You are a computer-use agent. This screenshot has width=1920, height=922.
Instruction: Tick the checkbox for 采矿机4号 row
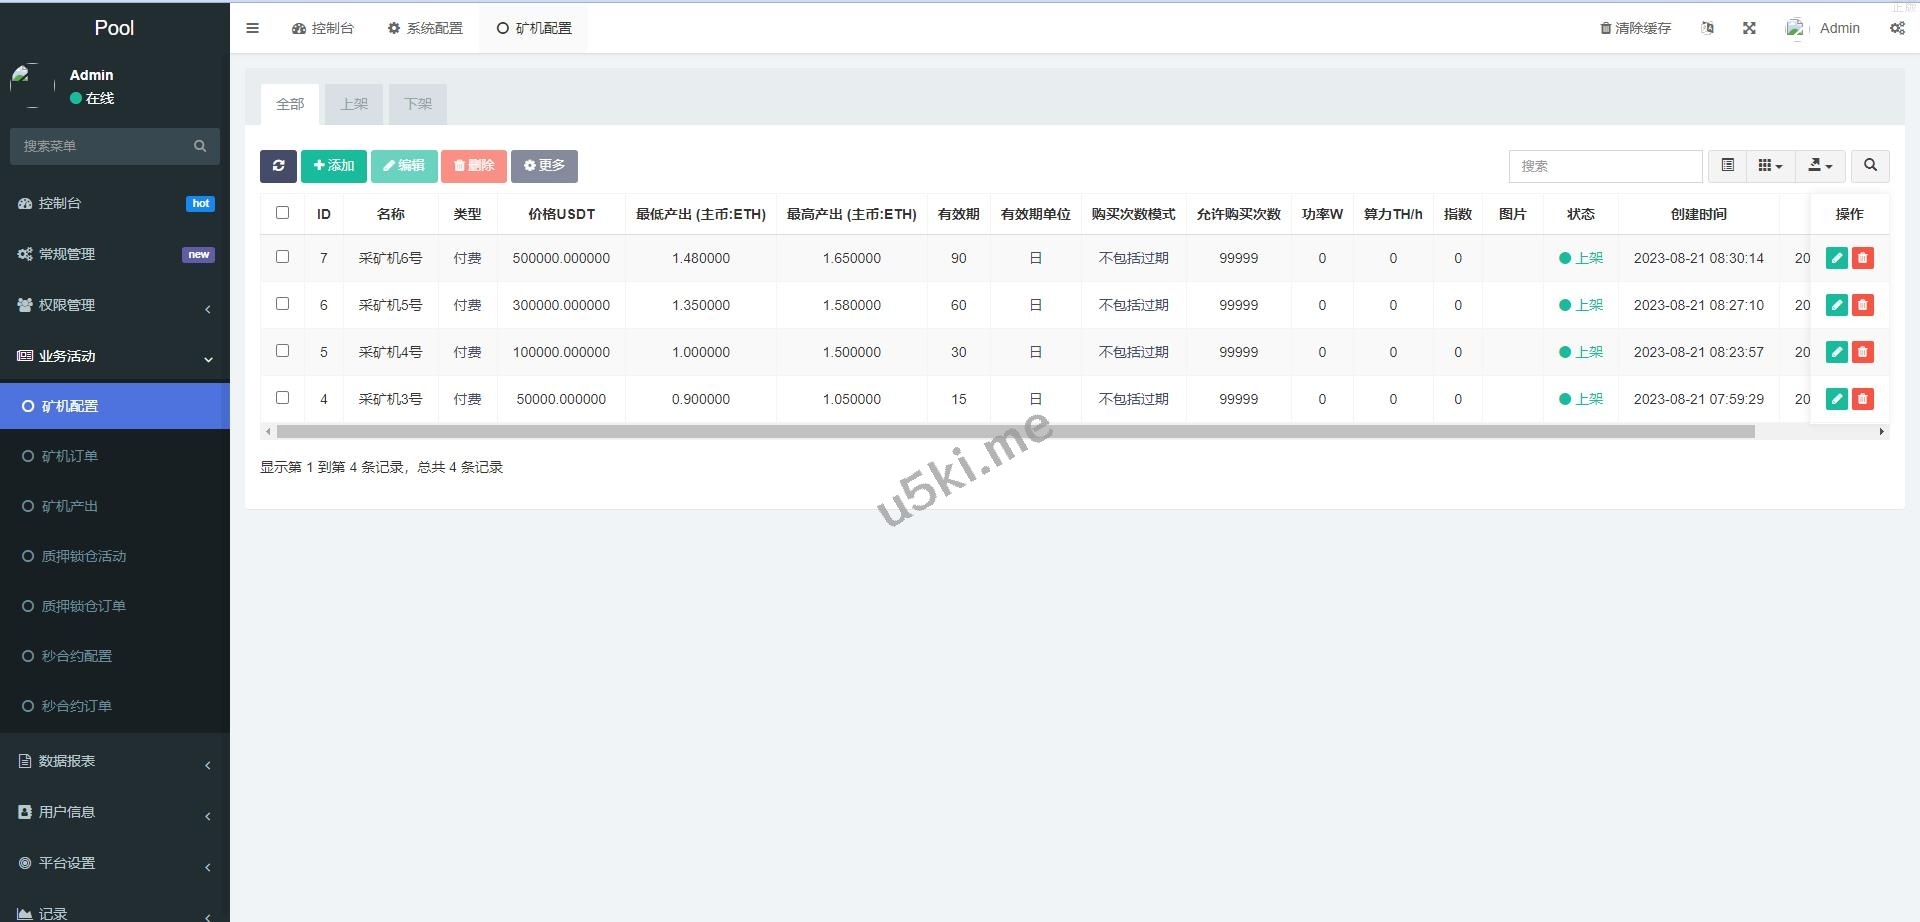coord(283,351)
